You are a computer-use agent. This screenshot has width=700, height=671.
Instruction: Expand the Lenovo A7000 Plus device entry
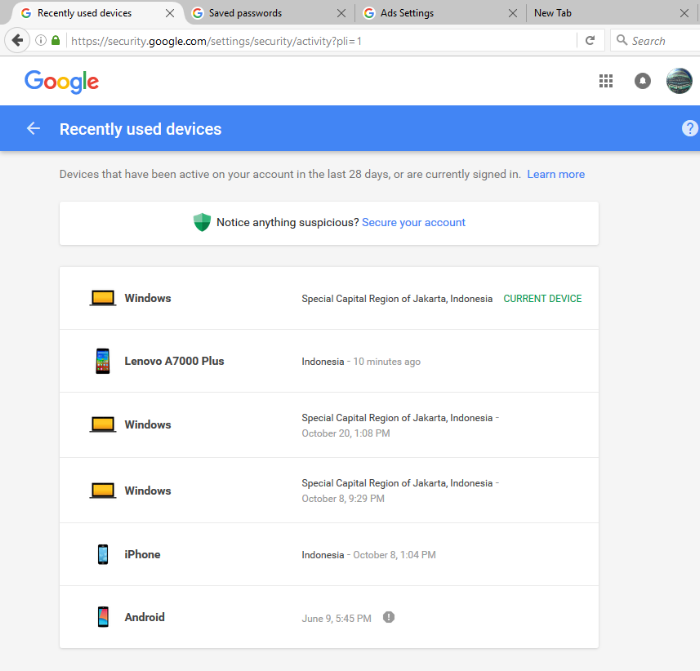329,361
